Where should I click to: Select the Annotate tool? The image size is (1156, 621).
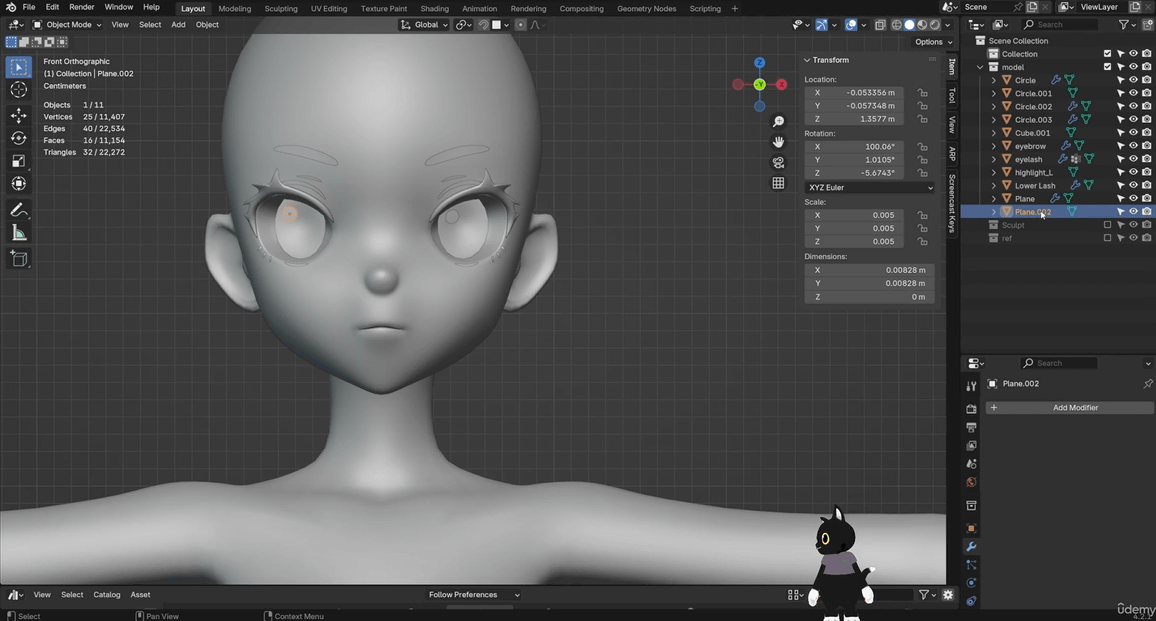point(18,210)
